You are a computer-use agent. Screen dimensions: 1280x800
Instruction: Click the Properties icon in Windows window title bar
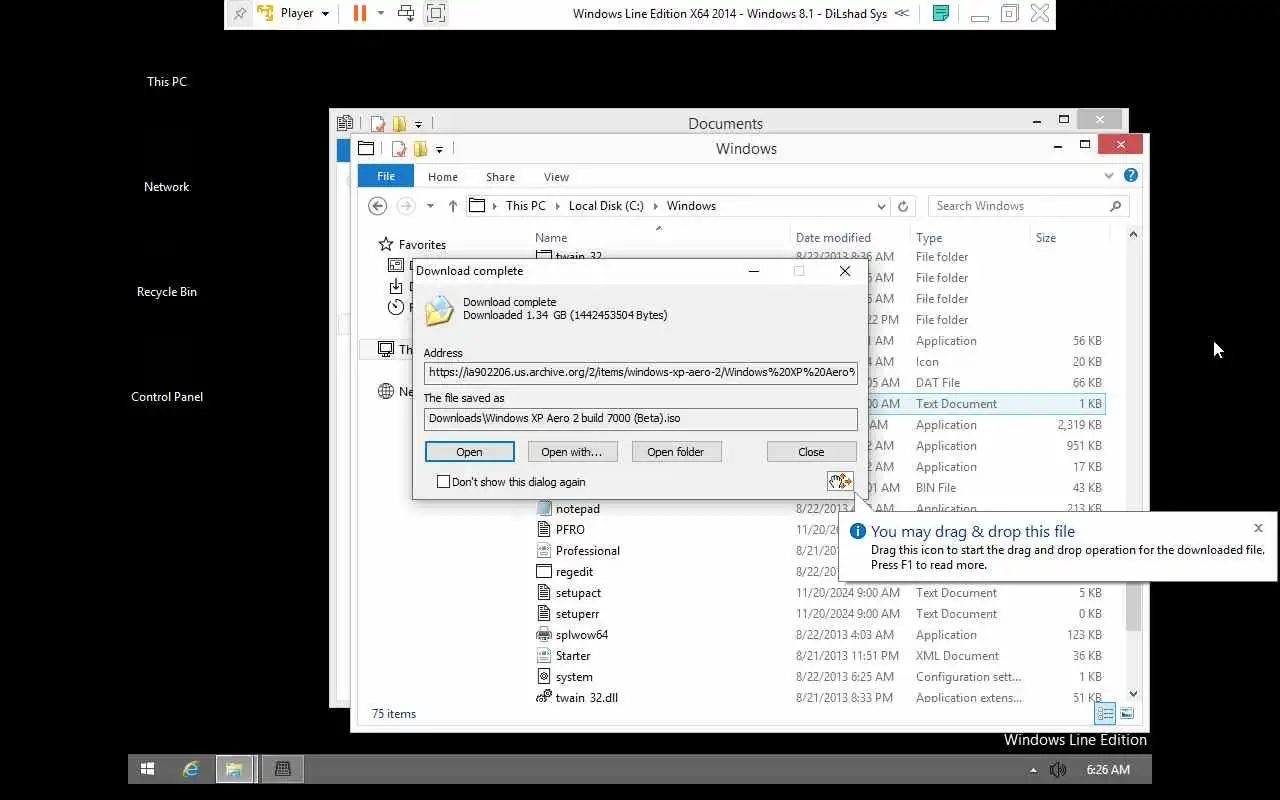[399, 149]
